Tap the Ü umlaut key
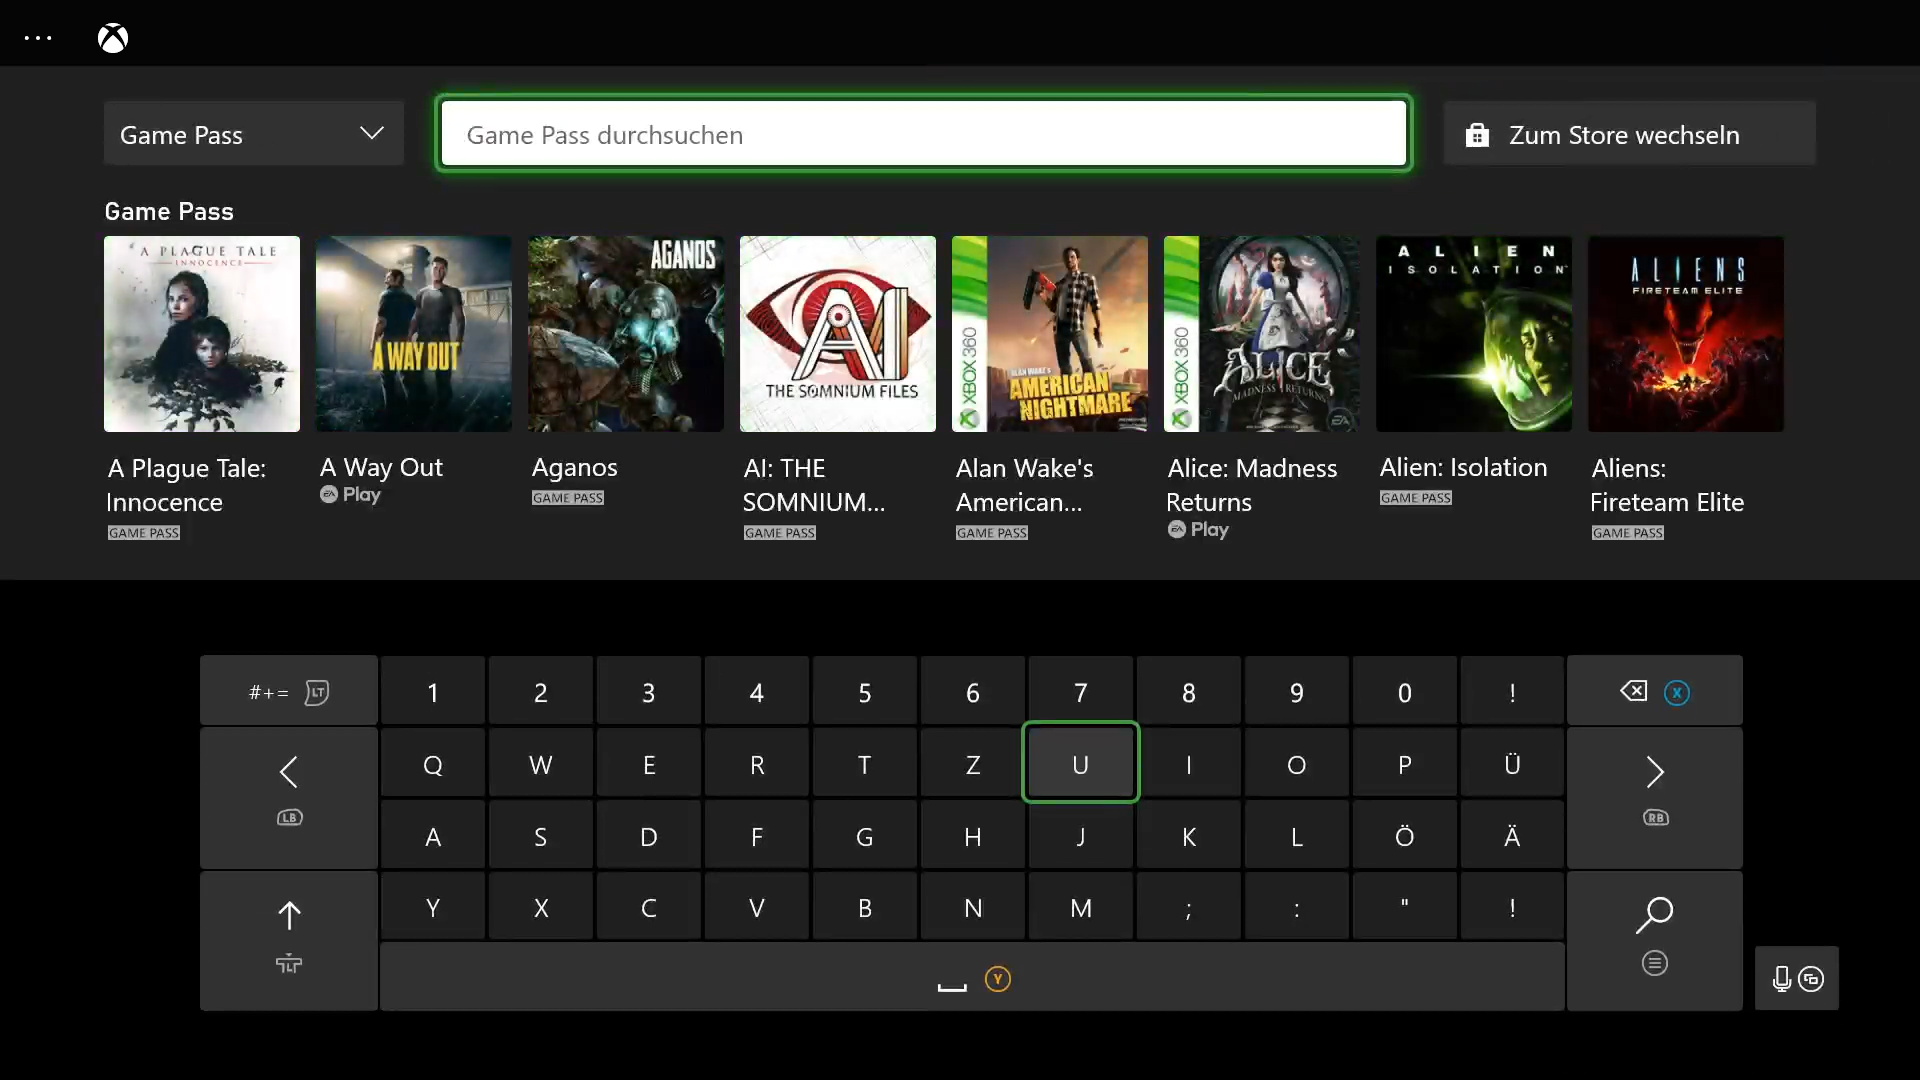The image size is (1922, 1080). pyautogui.click(x=1513, y=764)
